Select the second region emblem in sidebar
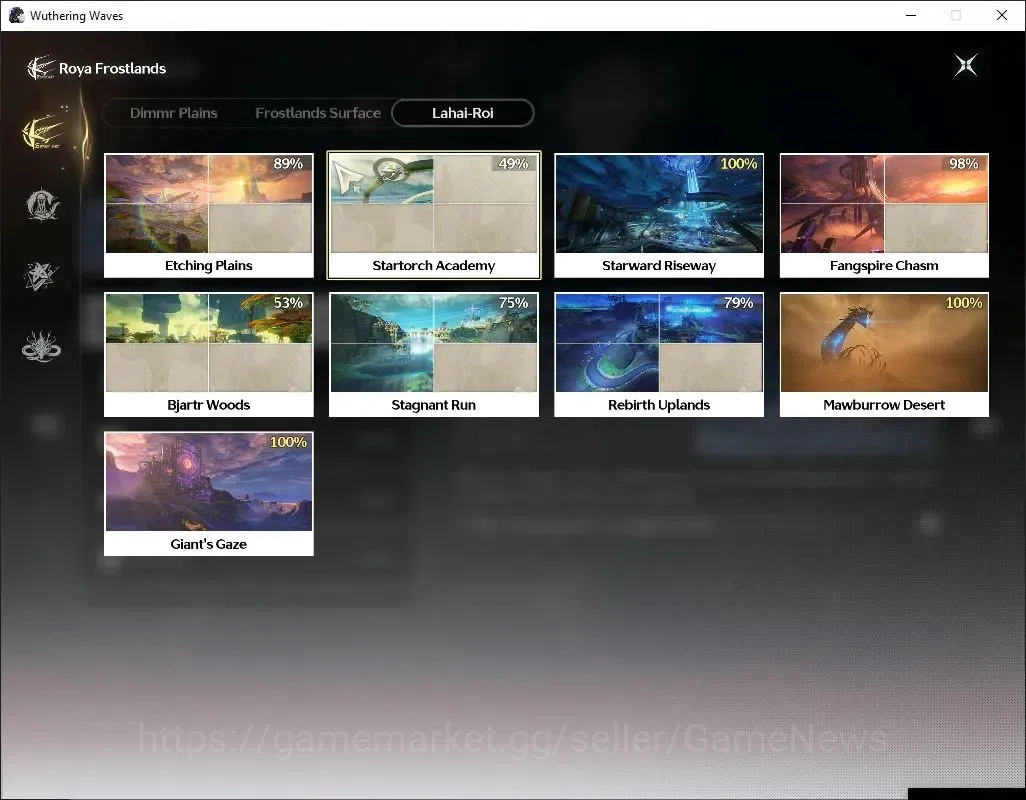The width and height of the screenshot is (1026, 800). [42, 205]
